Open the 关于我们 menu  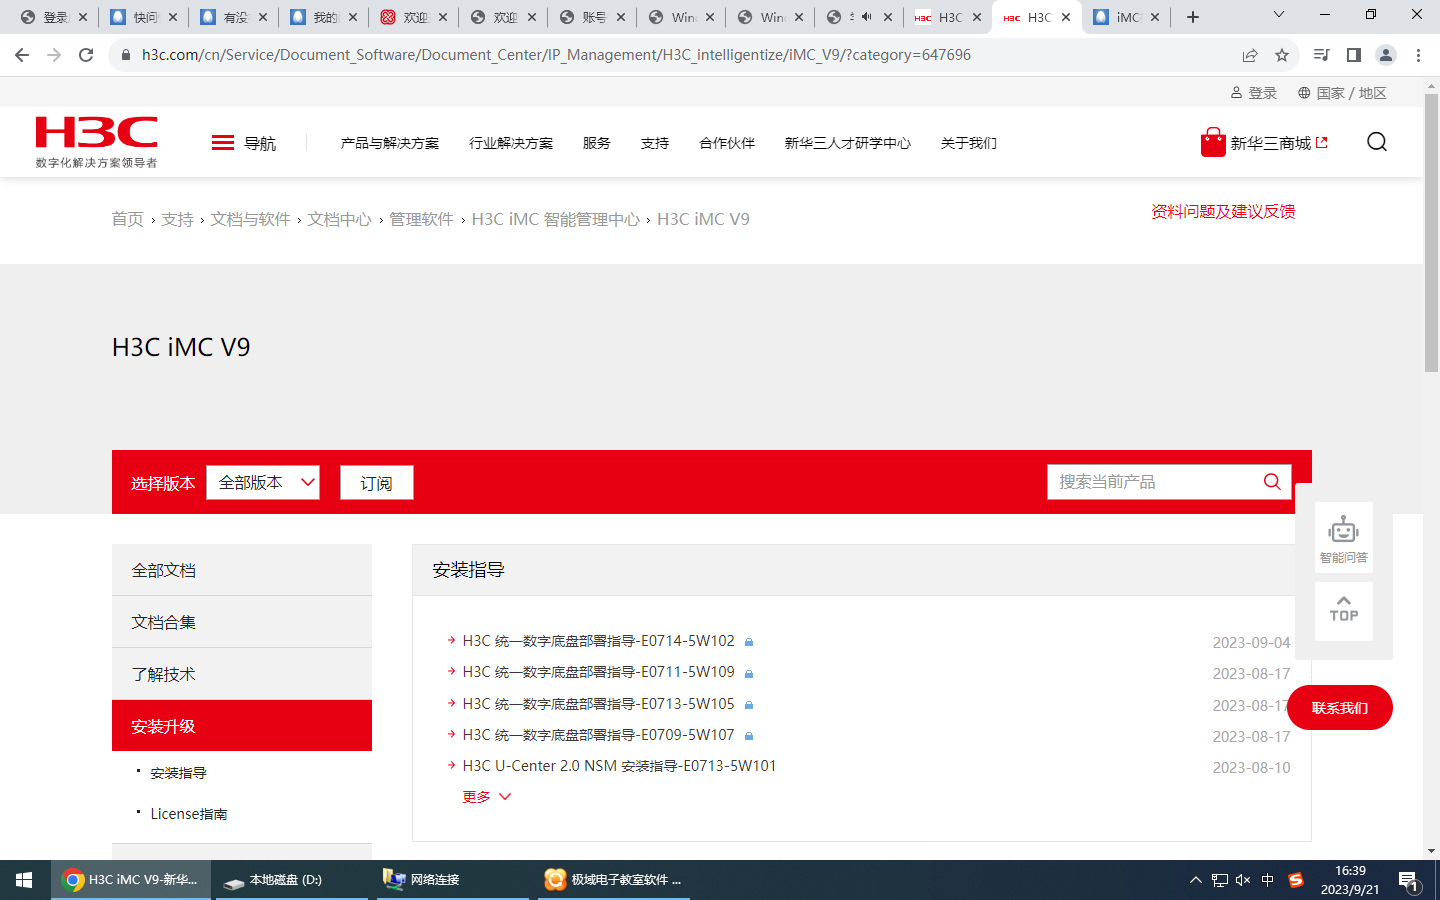coord(969,143)
